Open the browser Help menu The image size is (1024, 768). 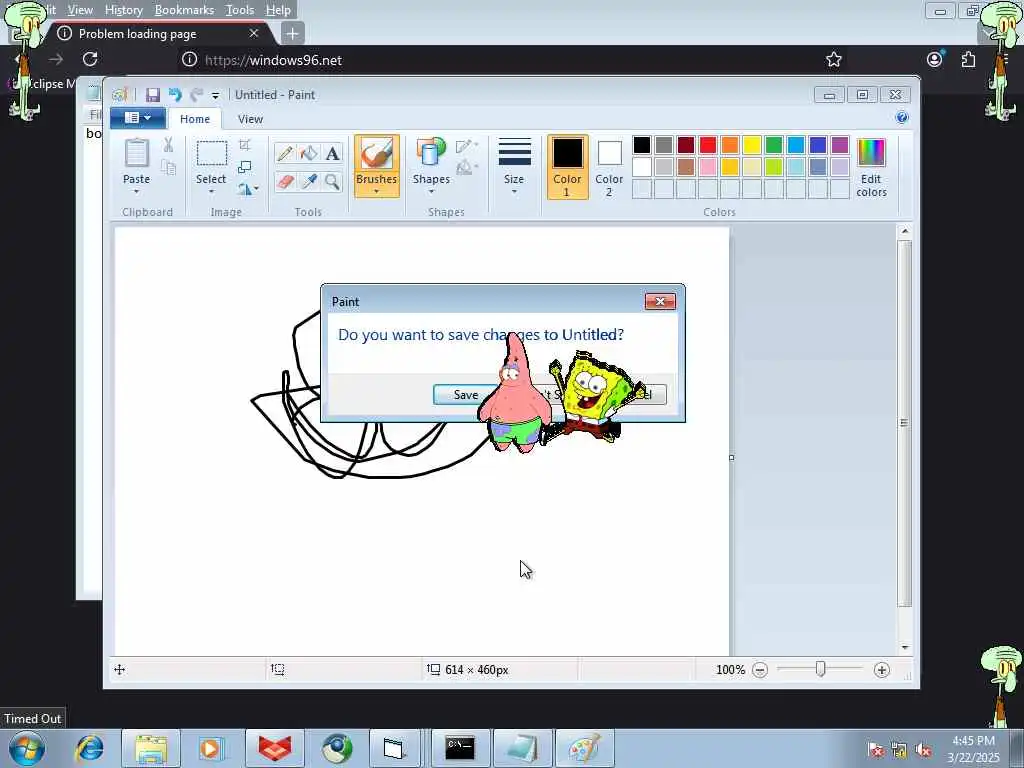coord(278,10)
